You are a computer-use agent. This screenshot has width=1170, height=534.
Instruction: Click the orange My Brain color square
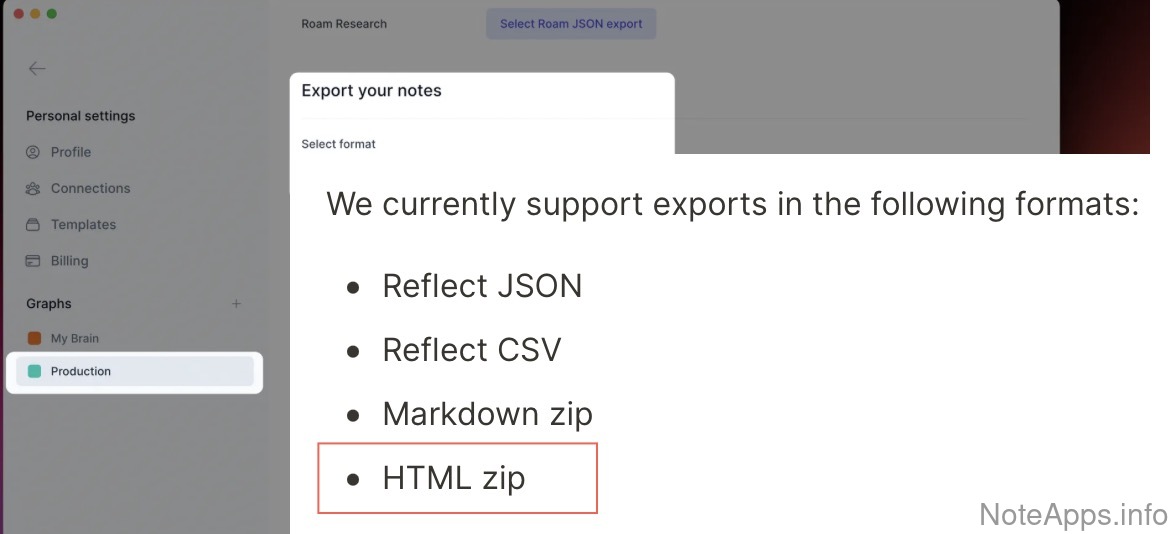pos(34,339)
